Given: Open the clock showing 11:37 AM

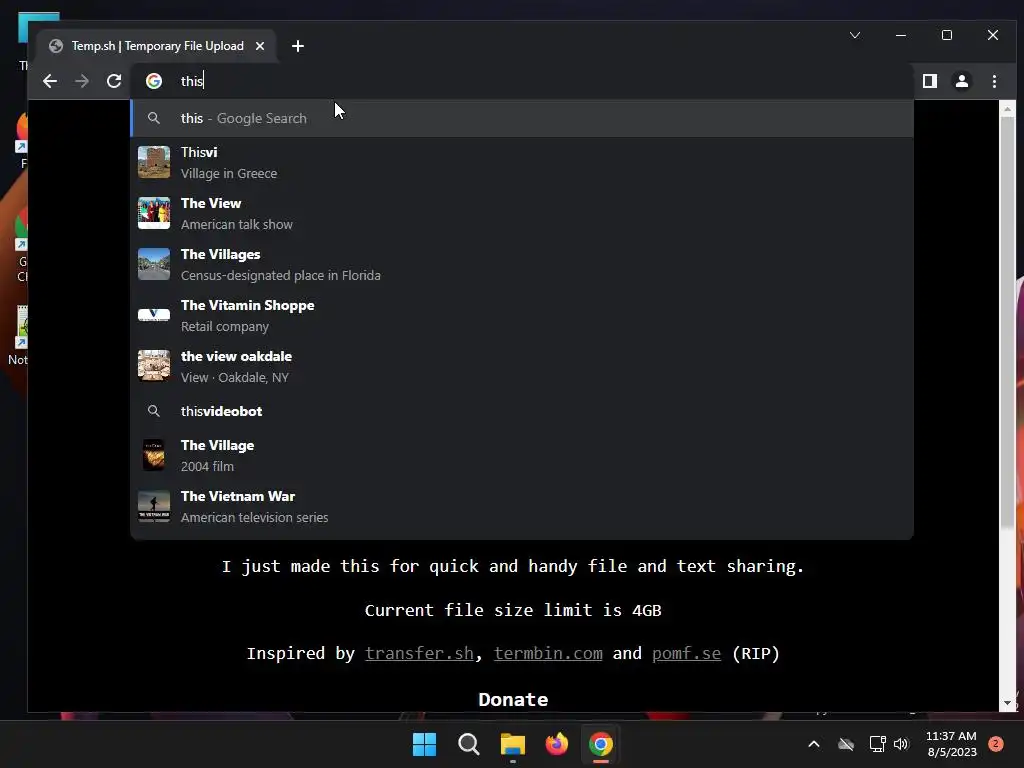Looking at the screenshot, I should pyautogui.click(x=952, y=744).
